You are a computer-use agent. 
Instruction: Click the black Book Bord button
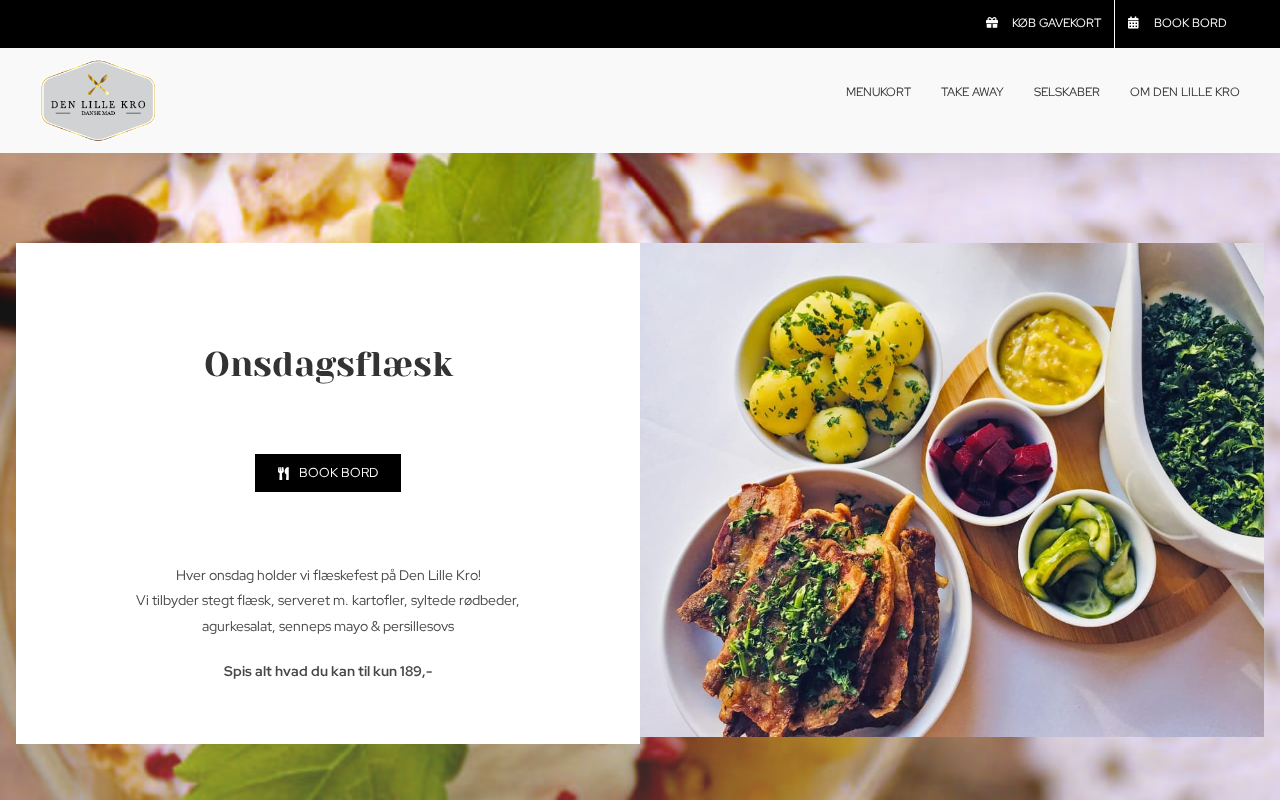328,473
